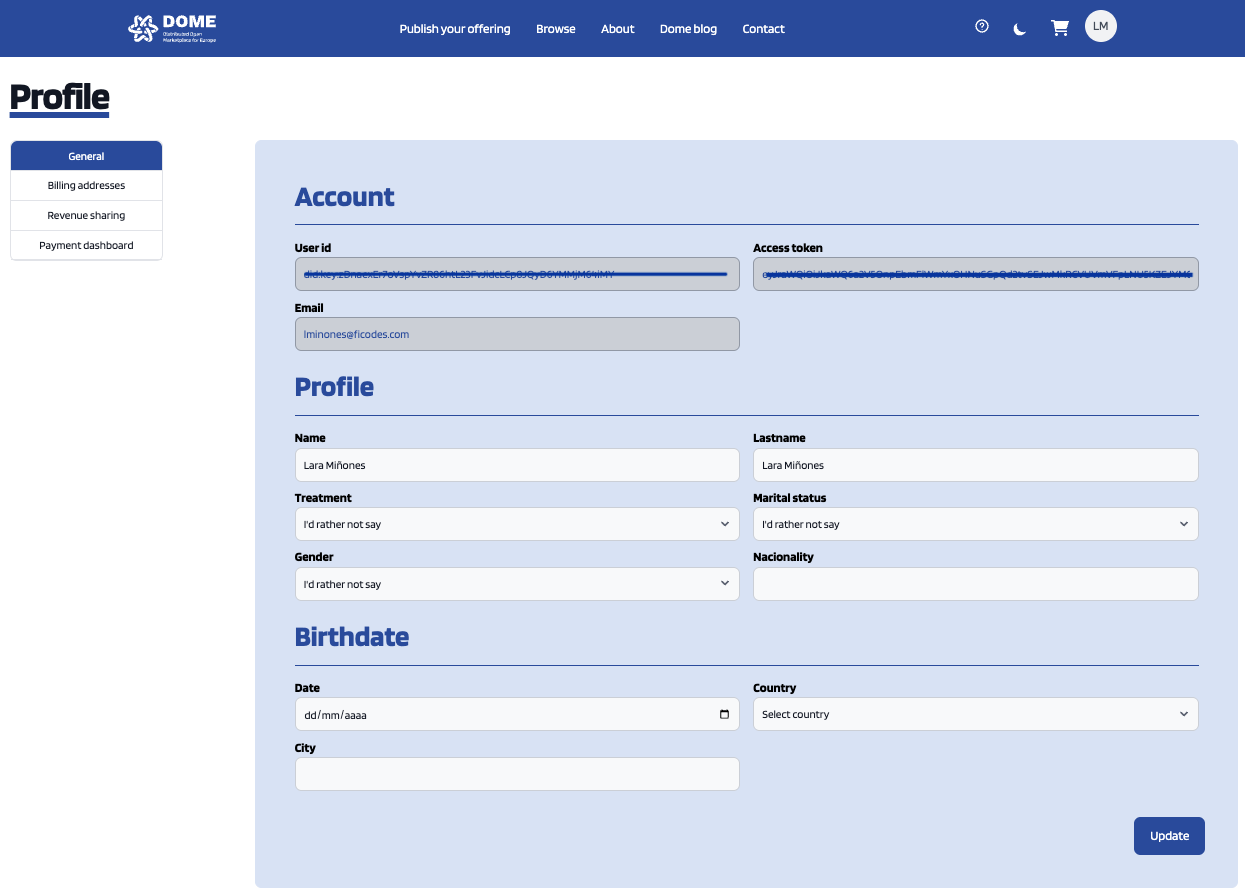Image resolution: width=1245 pixels, height=893 pixels.
Task: Open the help question mark icon
Action: coord(982,27)
